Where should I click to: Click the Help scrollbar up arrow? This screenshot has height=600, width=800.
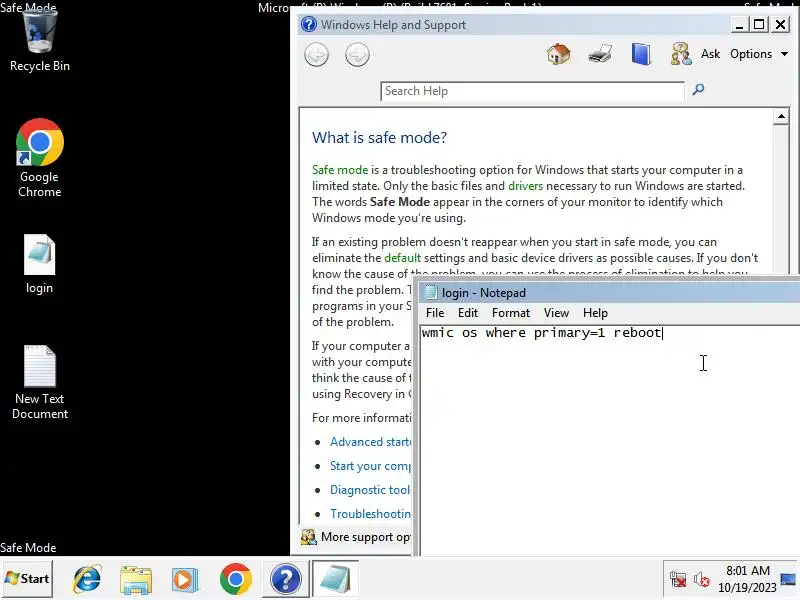pos(781,116)
